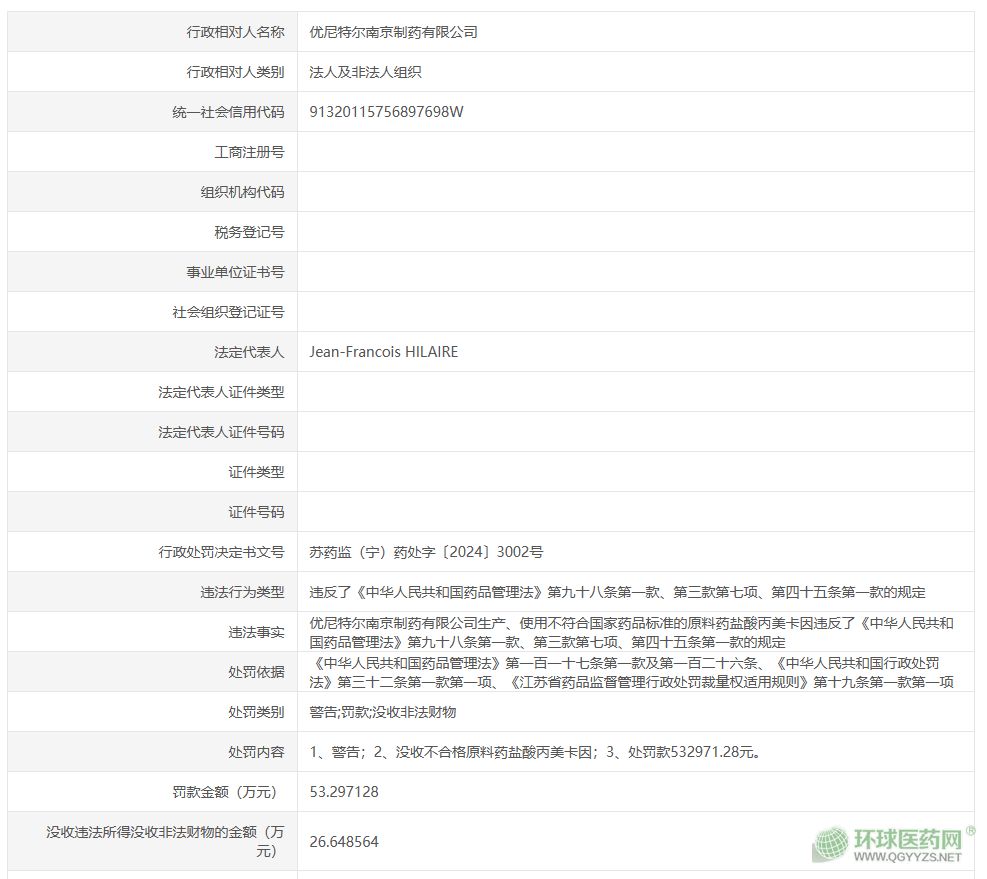Select the 警告;罚款;没收非法财物 penalty type value

383,712
